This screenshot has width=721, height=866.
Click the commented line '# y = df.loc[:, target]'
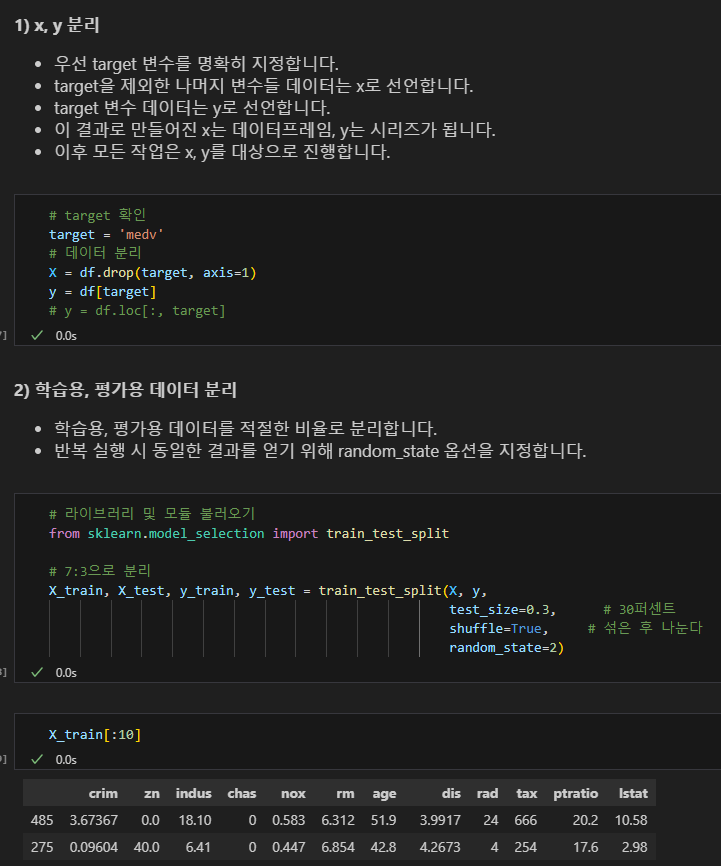(137, 311)
